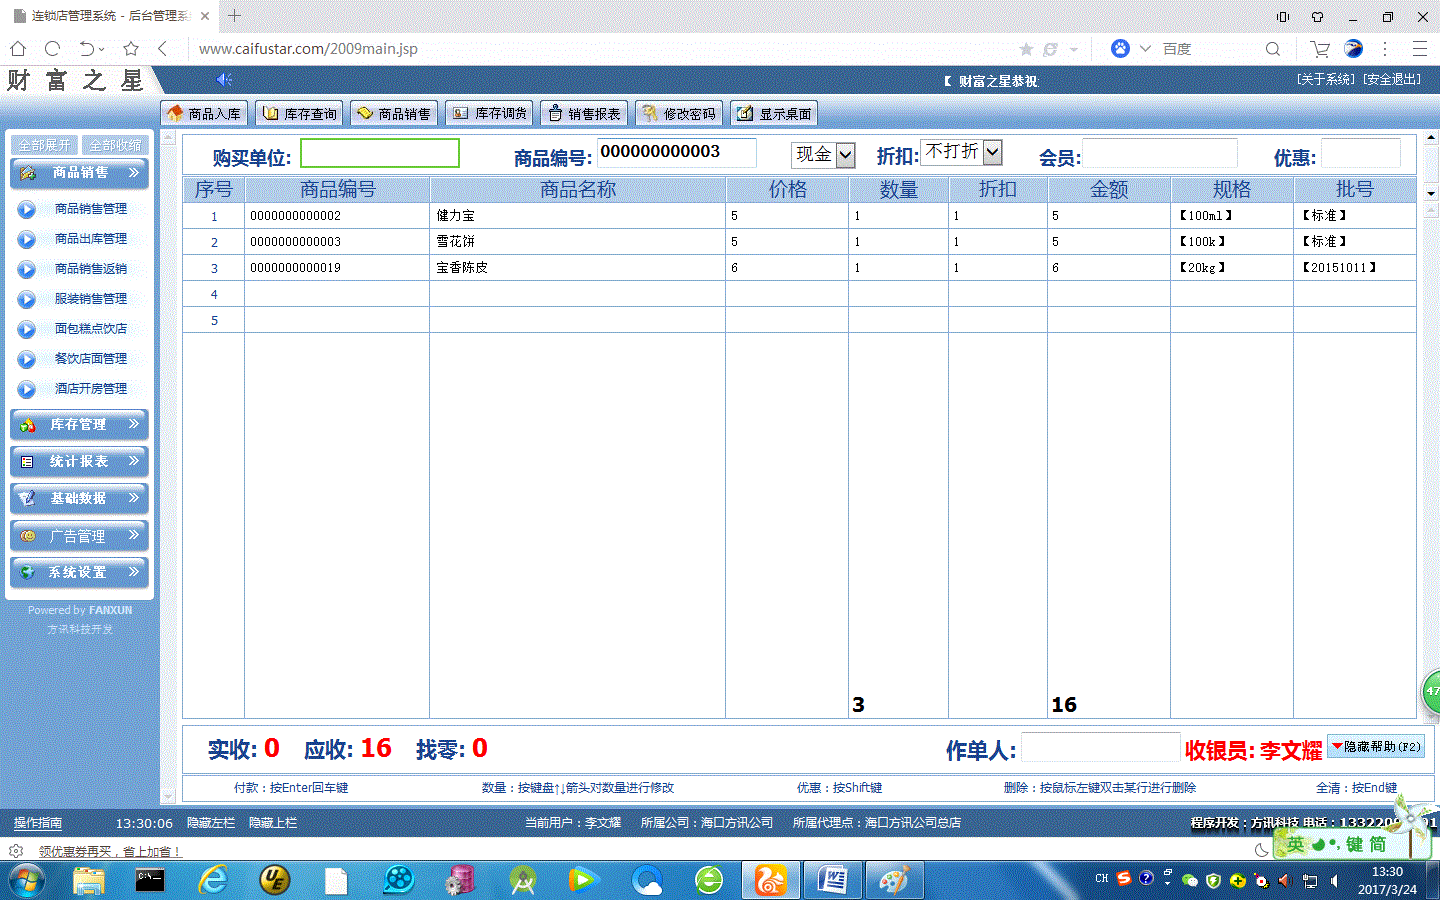Toggle the 隐藏帮助 (F2) button
The width and height of the screenshot is (1440, 900).
tap(1375, 747)
